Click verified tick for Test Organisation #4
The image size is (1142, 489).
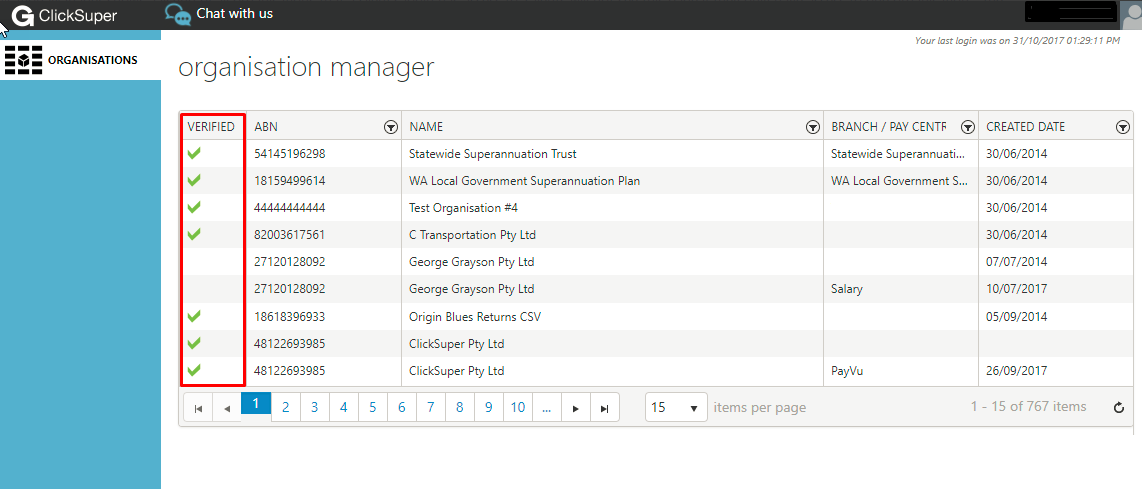(194, 208)
